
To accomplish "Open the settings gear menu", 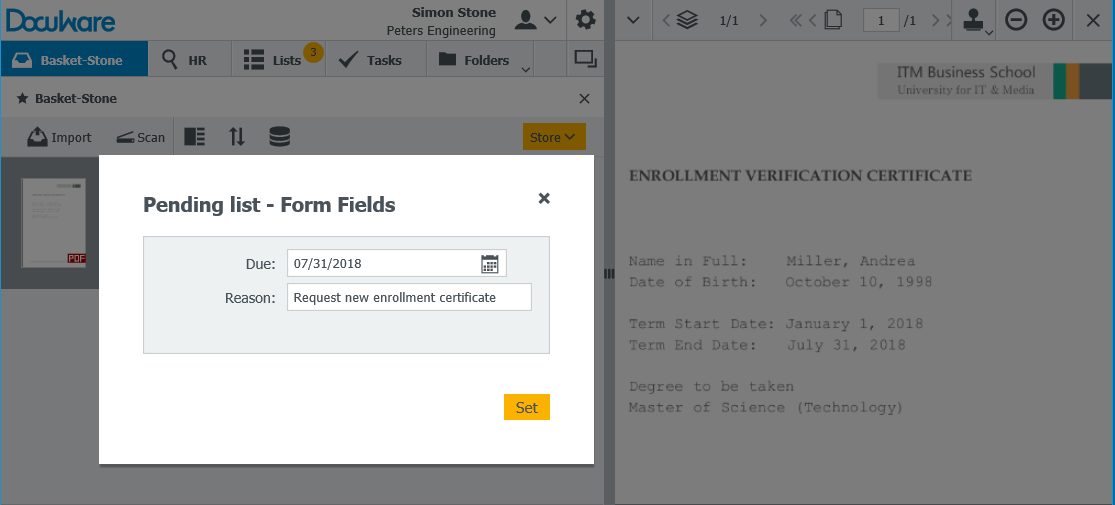I will pyautogui.click(x=585, y=20).
